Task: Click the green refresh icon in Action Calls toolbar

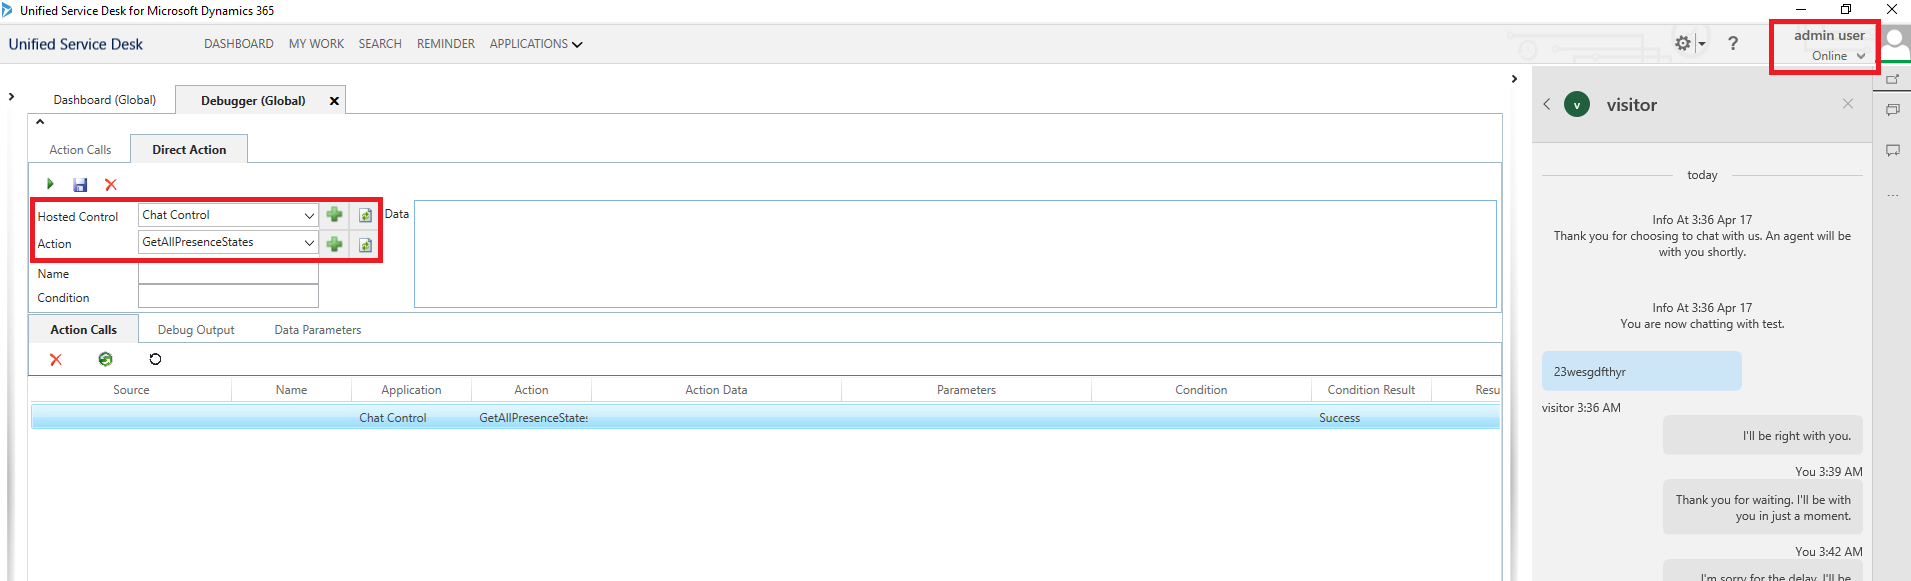Action: tap(105, 359)
